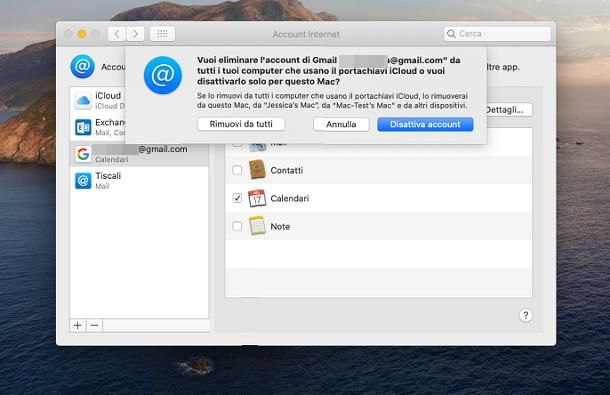
Task: Show all preferences via the grid icon
Action: click(x=162, y=34)
